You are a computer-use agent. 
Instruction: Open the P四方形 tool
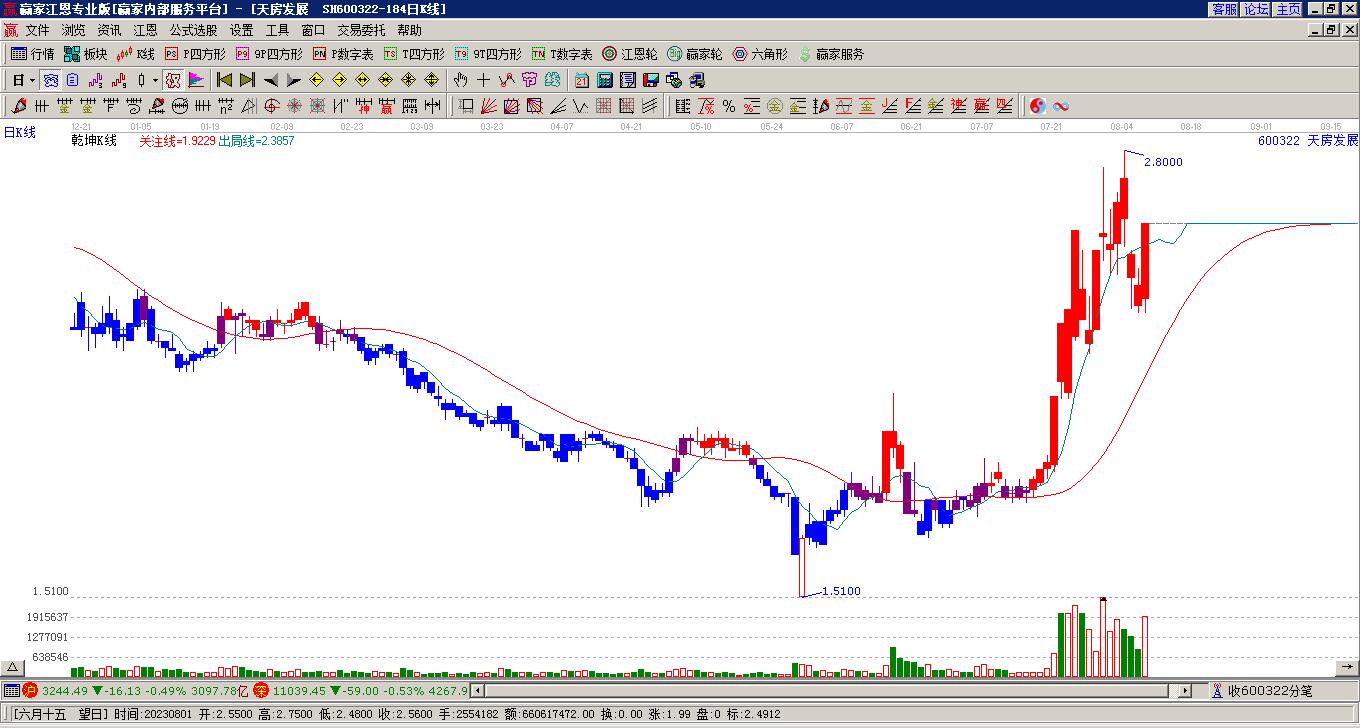195,54
